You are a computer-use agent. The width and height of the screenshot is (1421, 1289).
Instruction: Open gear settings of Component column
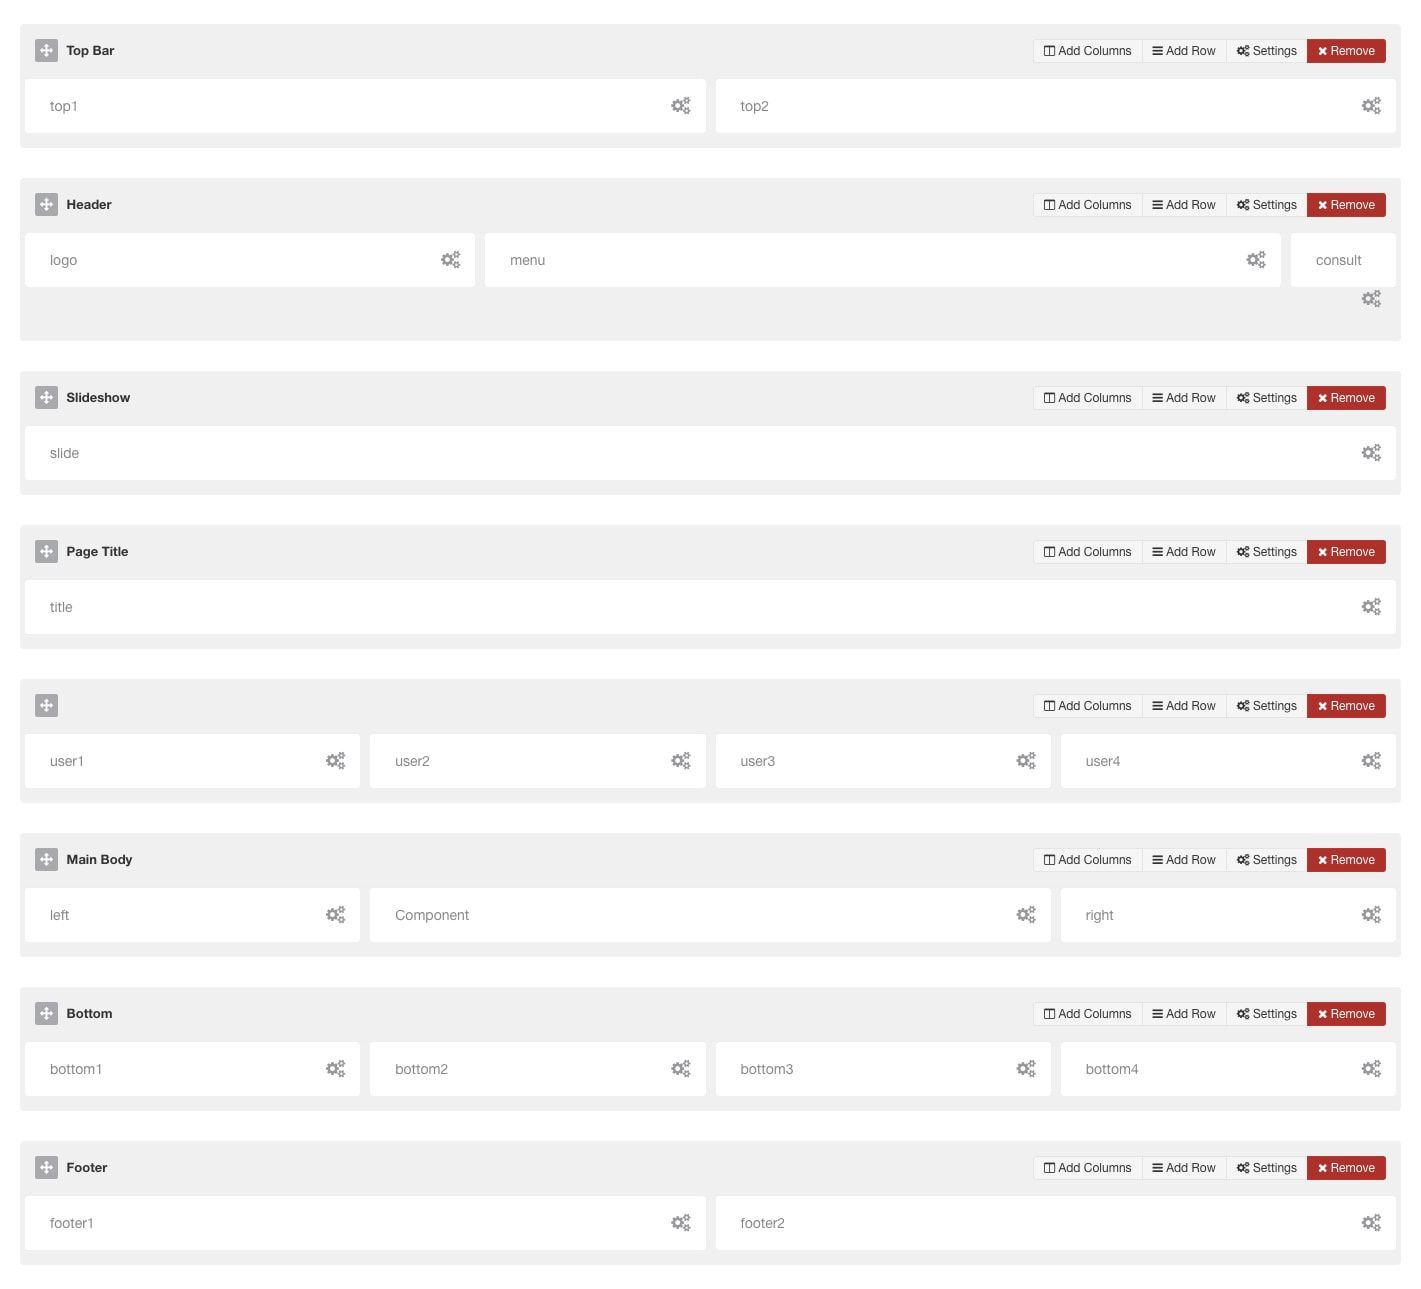point(1026,915)
